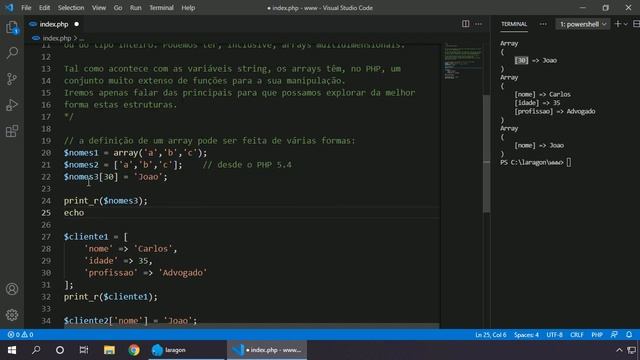Screen dimensions: 640x360
Task: Expand the chevron next to new terminal
Action: coord(626,24)
